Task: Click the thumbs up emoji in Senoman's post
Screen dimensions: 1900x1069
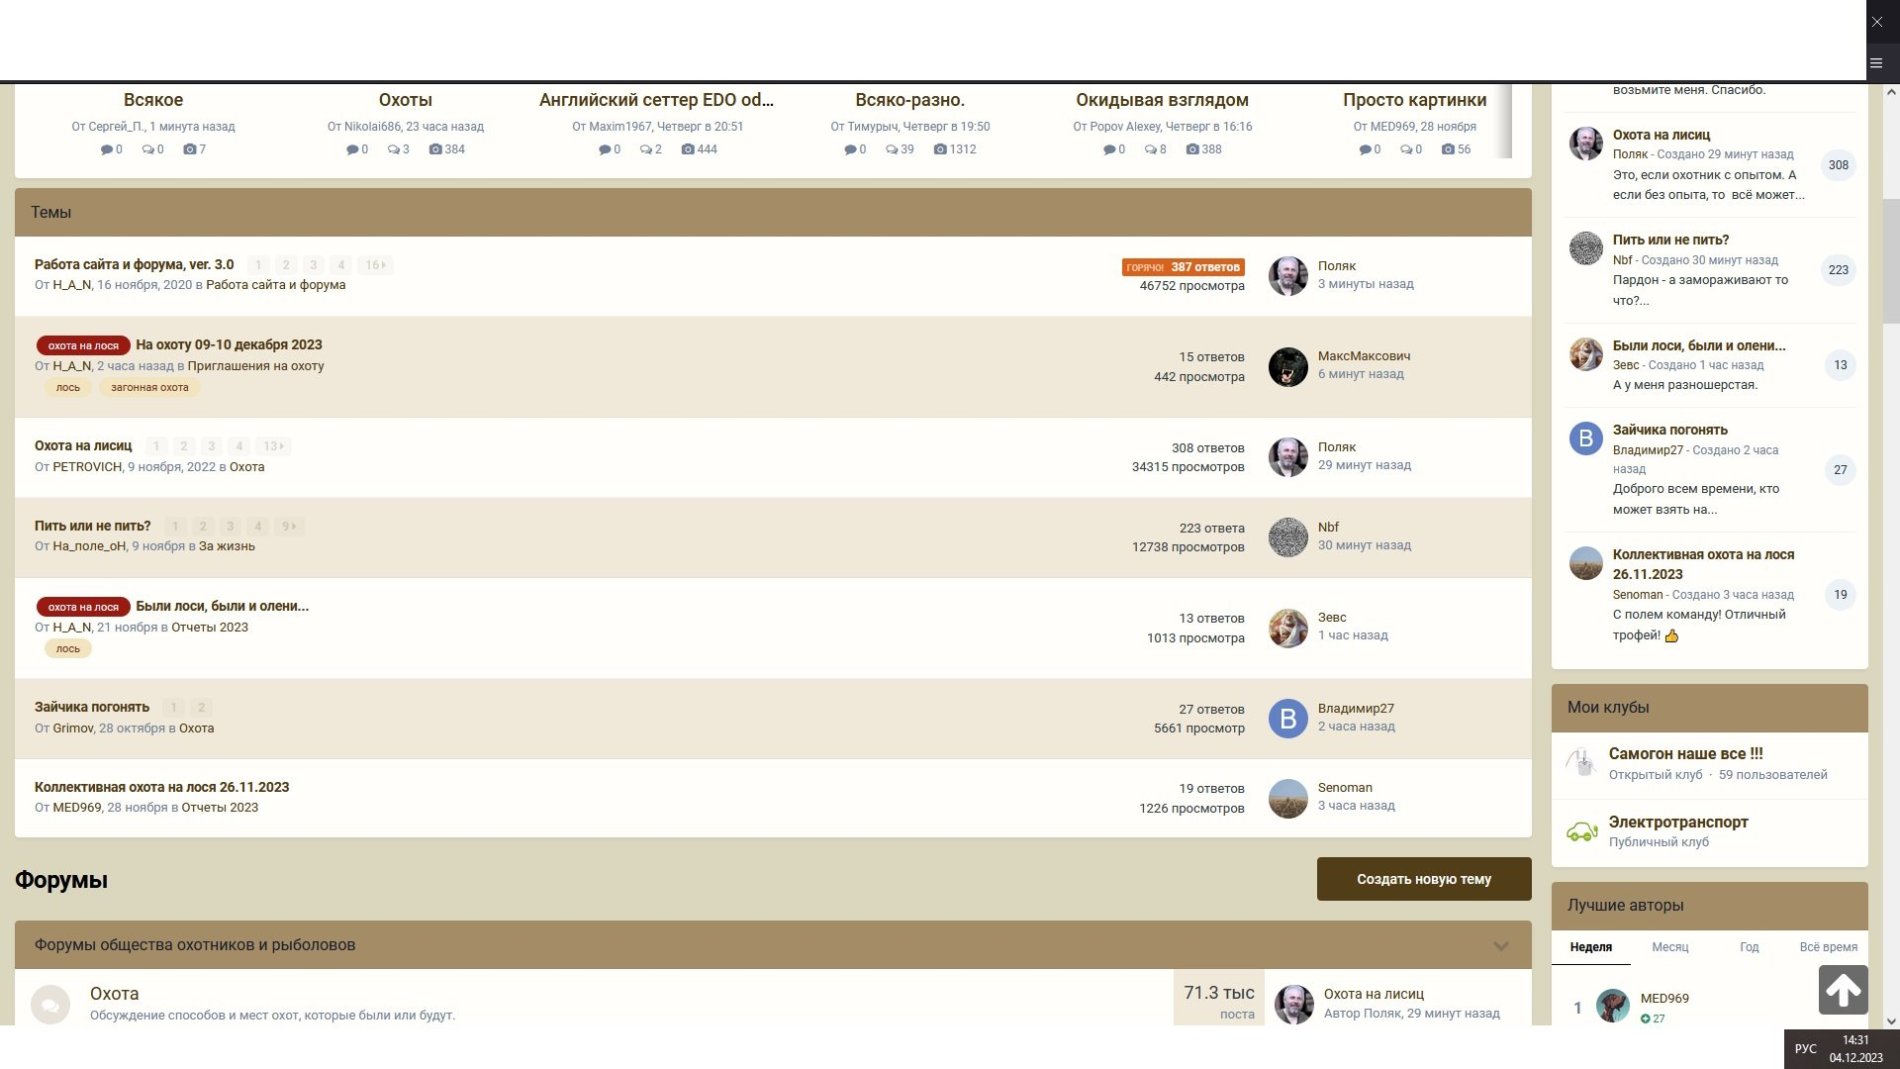Action: [1671, 636]
